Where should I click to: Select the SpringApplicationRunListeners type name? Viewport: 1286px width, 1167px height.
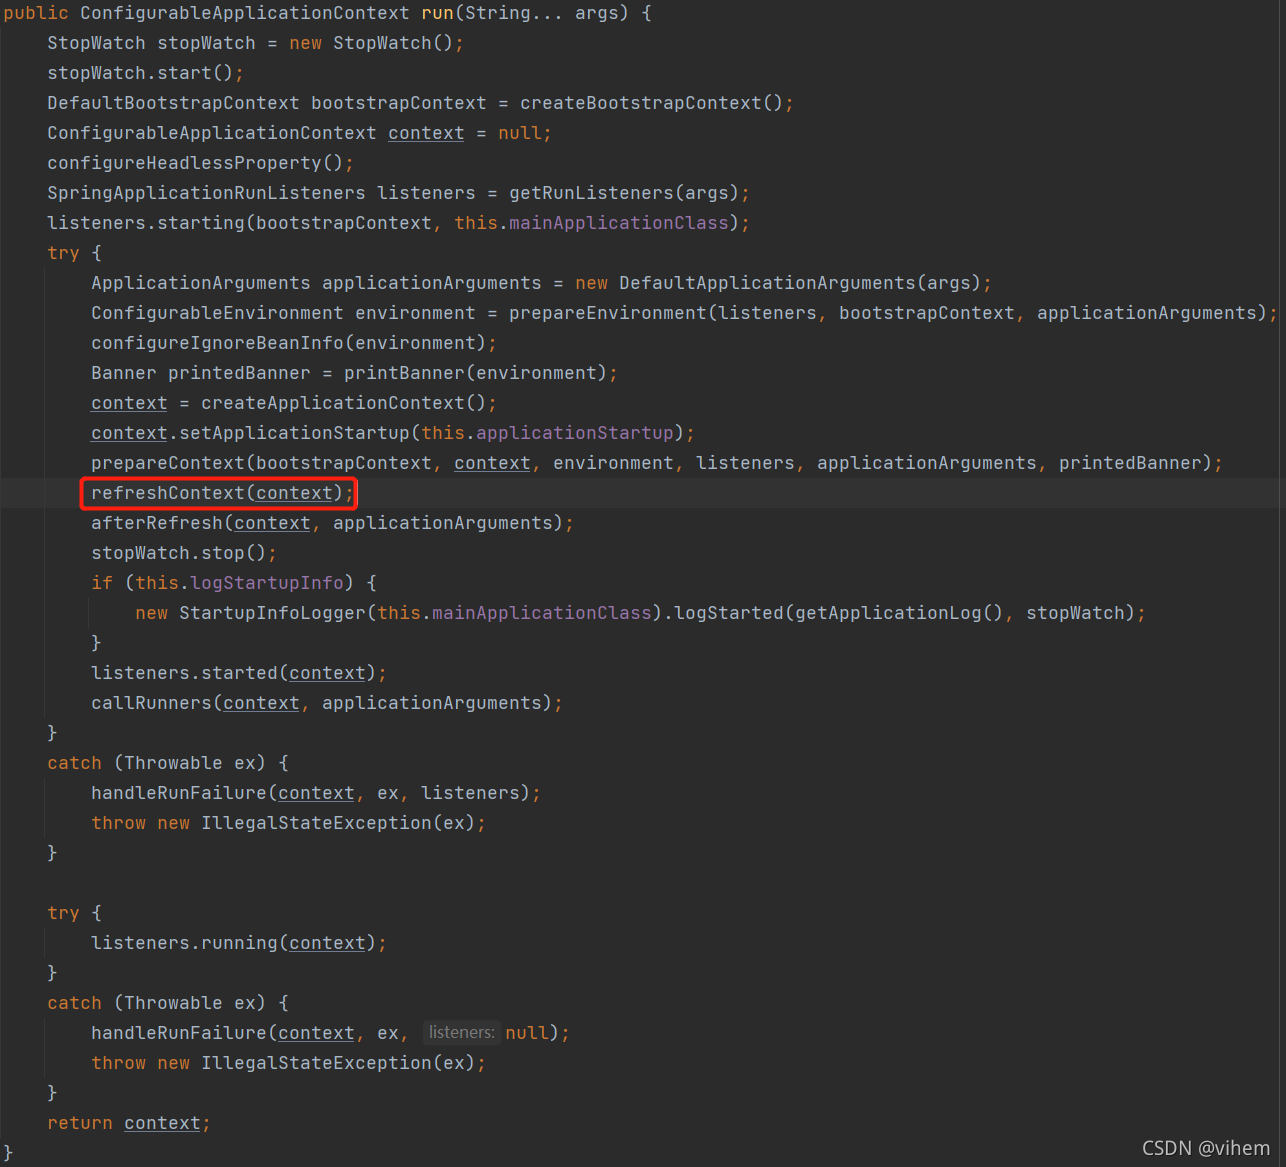(206, 193)
